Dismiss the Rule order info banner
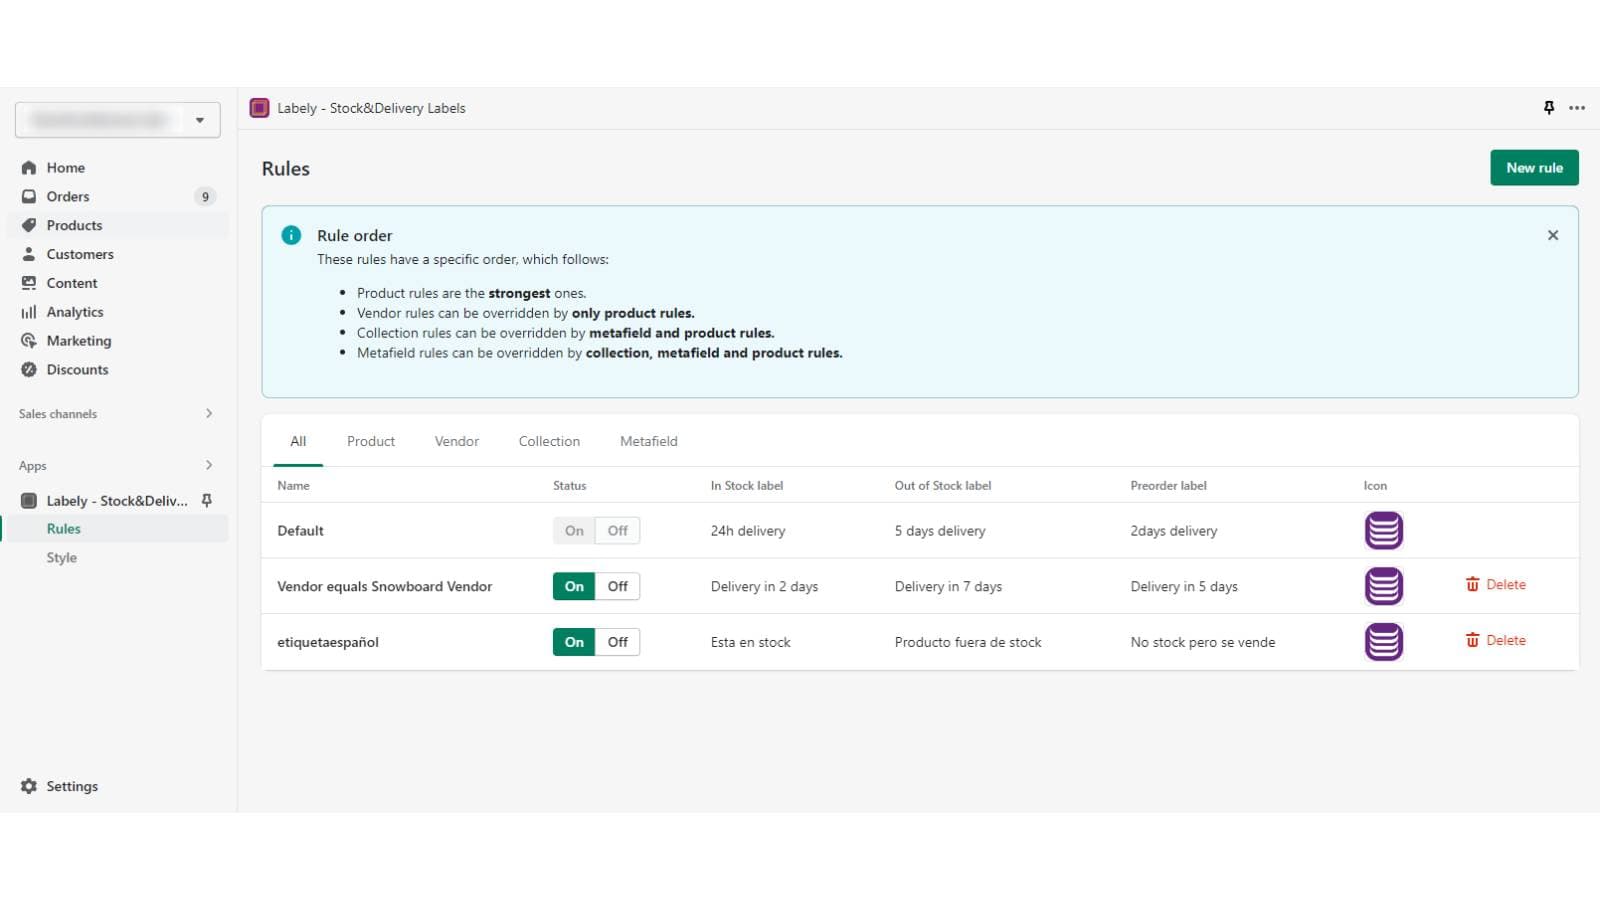The width and height of the screenshot is (1600, 900). pos(1553,235)
